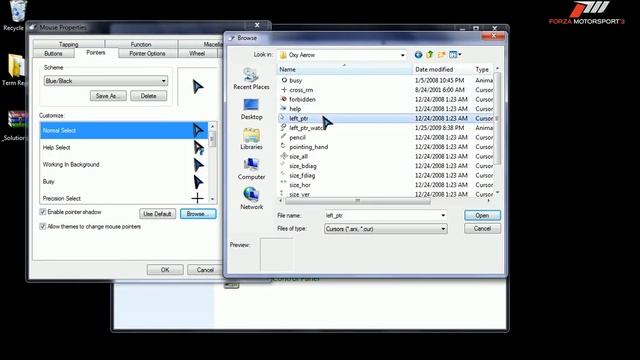The height and width of the screenshot is (360, 640).
Task: Click the file list horizontal scrollbar
Action: pyautogui.click(x=384, y=200)
